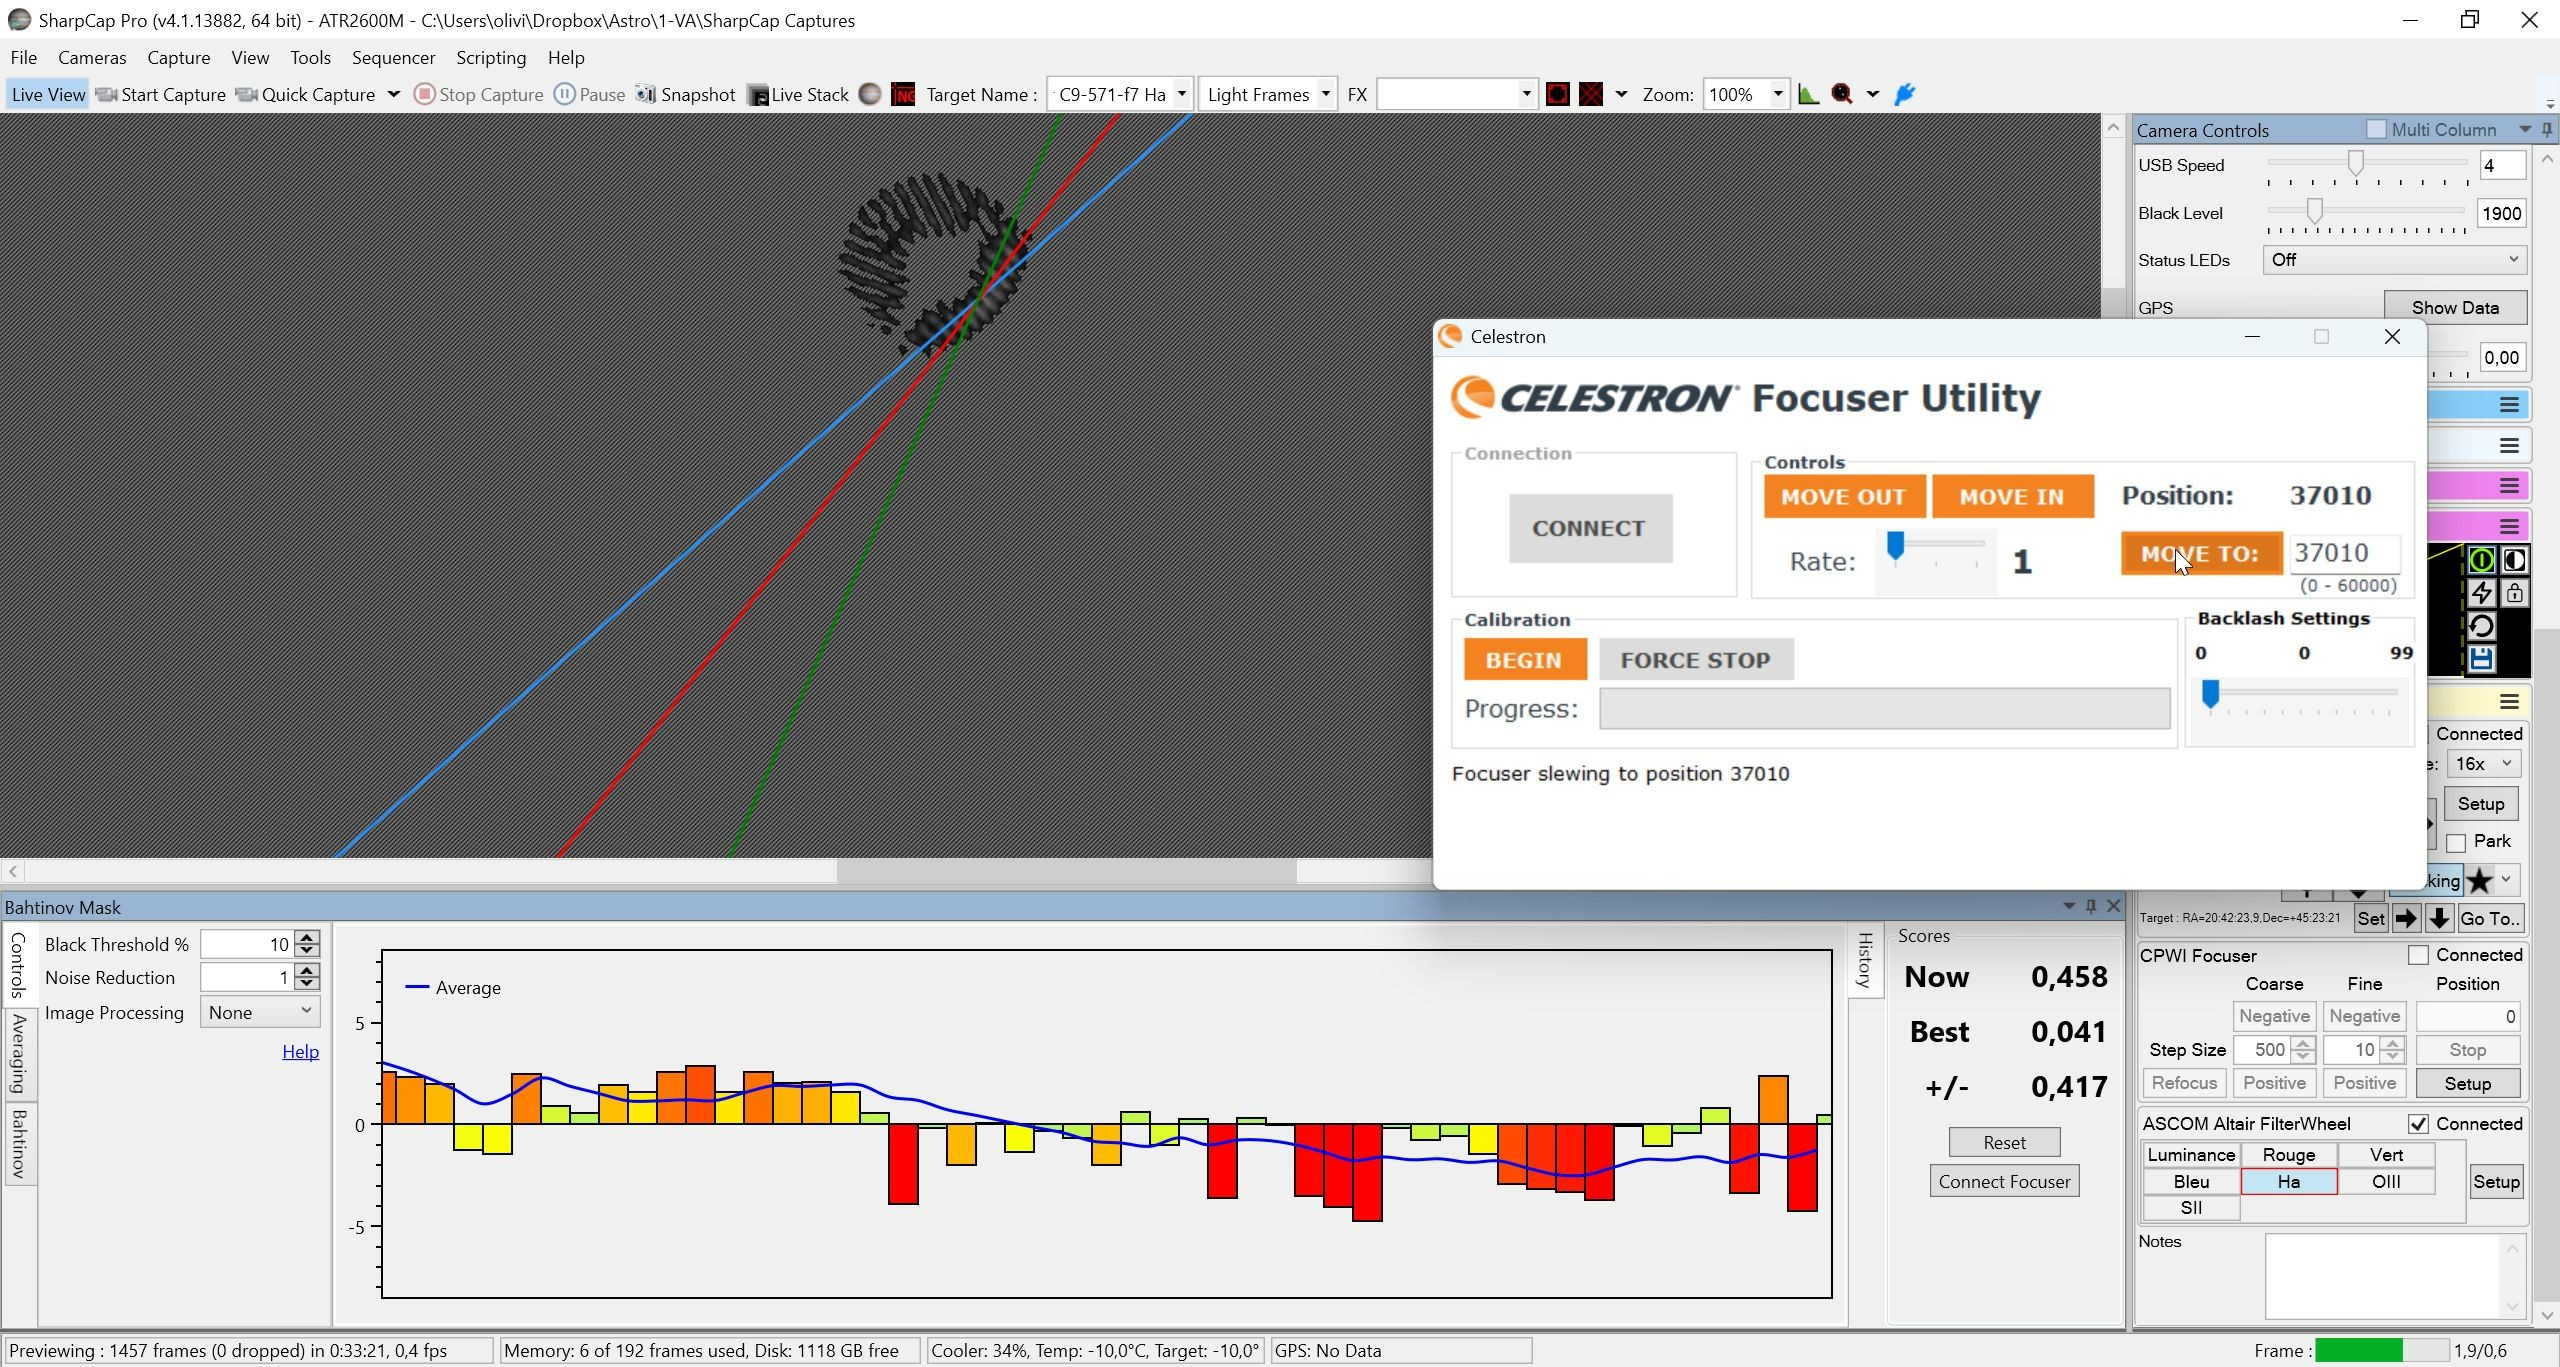2560x1367 pixels.
Task: Enable the Multi Column checkbox
Action: click(2376, 129)
